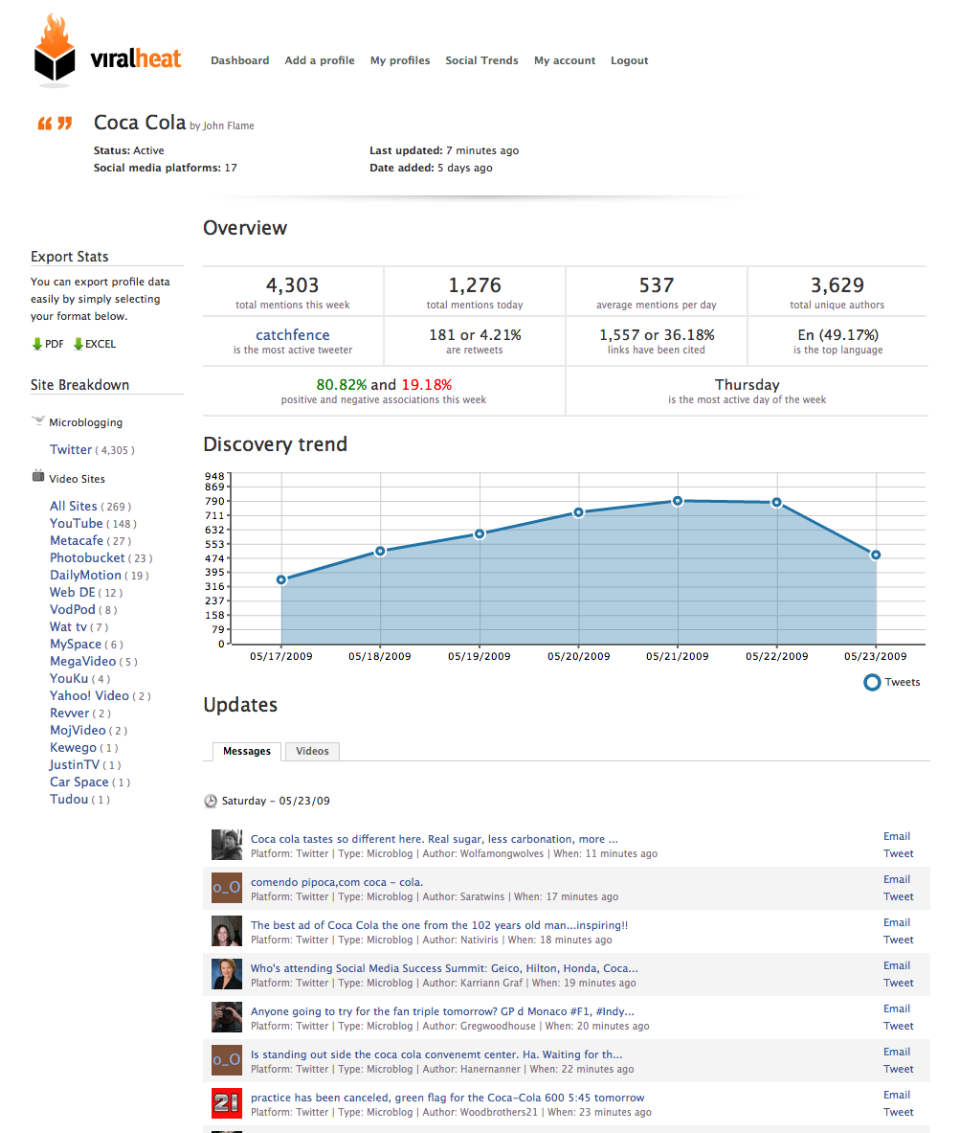
Task: Open the 'comendo pipoca,com coca' message
Action: pyautogui.click(x=337, y=882)
